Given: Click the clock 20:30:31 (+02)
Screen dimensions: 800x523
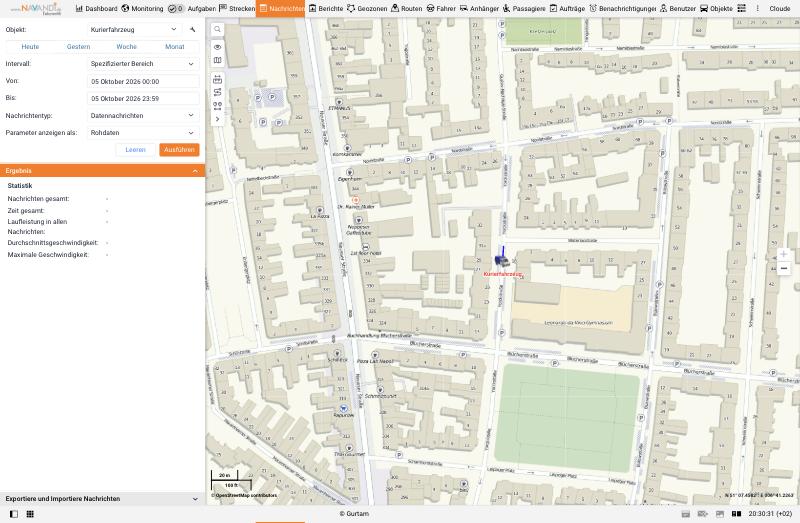Looking at the screenshot, I should (770, 514).
